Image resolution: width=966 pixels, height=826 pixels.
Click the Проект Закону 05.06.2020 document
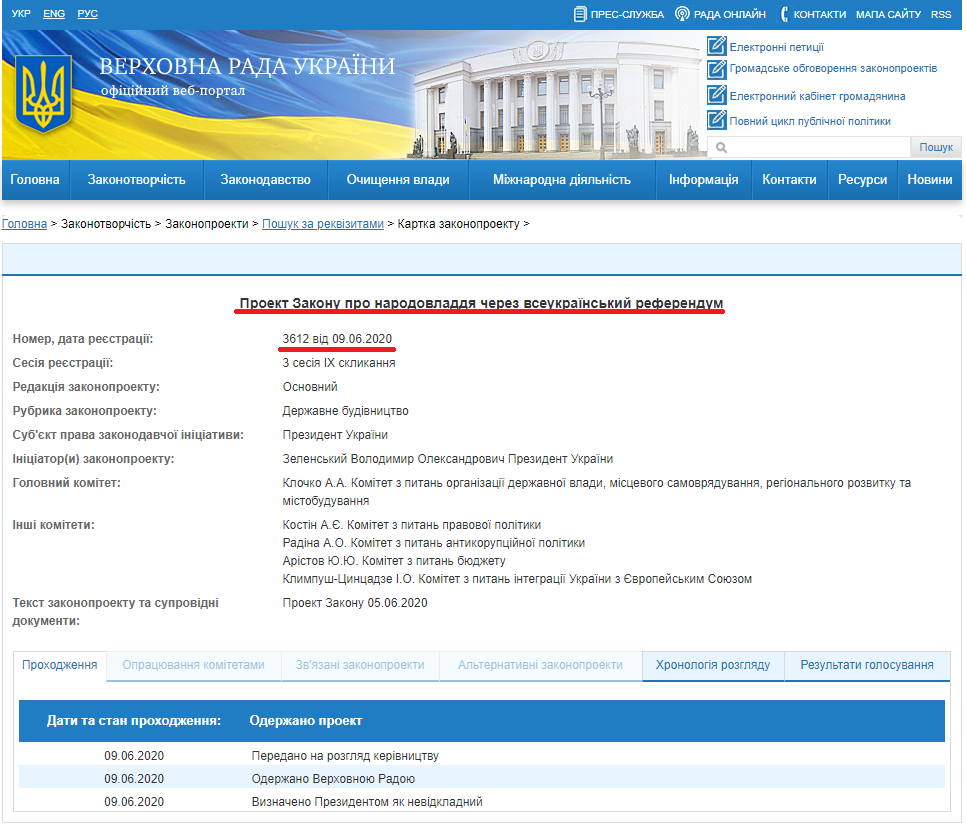[355, 603]
